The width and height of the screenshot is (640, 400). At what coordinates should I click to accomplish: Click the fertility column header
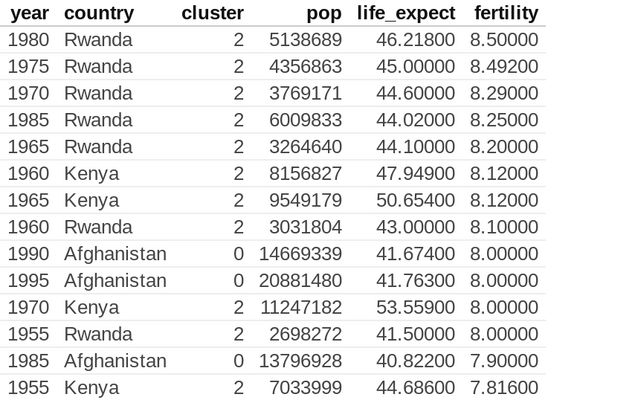tap(504, 14)
